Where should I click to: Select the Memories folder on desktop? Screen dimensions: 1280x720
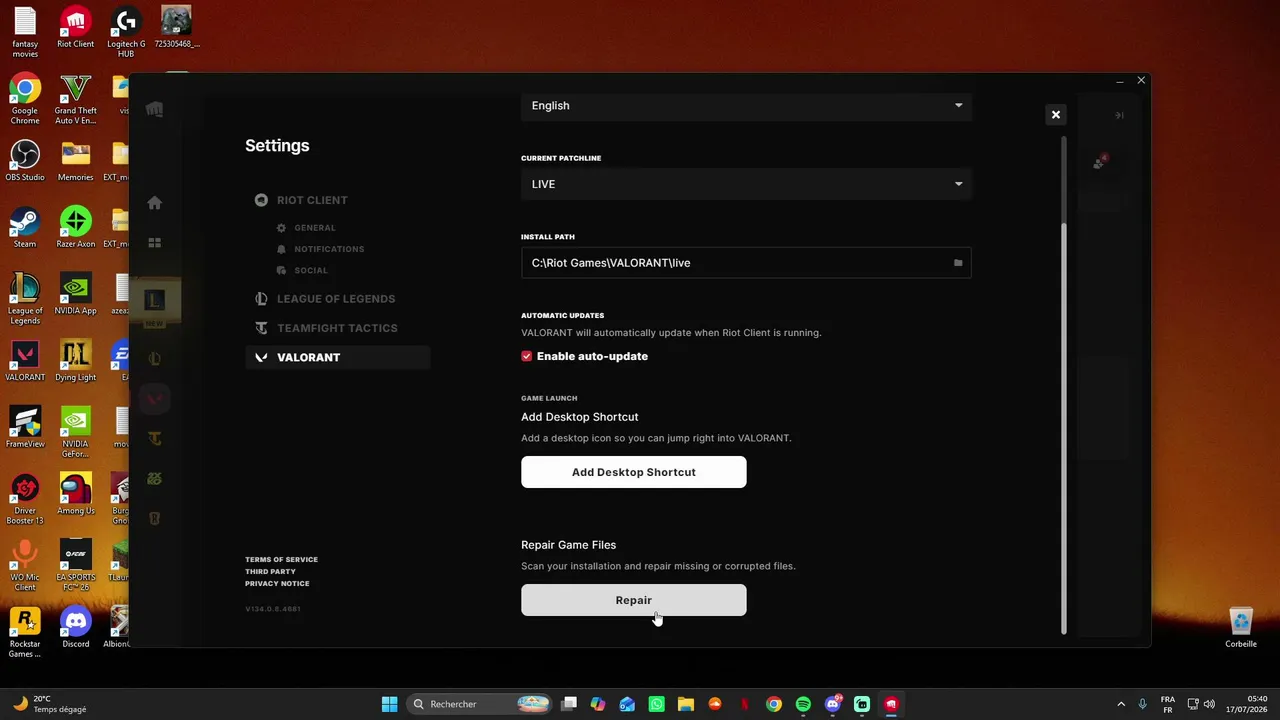click(x=75, y=161)
